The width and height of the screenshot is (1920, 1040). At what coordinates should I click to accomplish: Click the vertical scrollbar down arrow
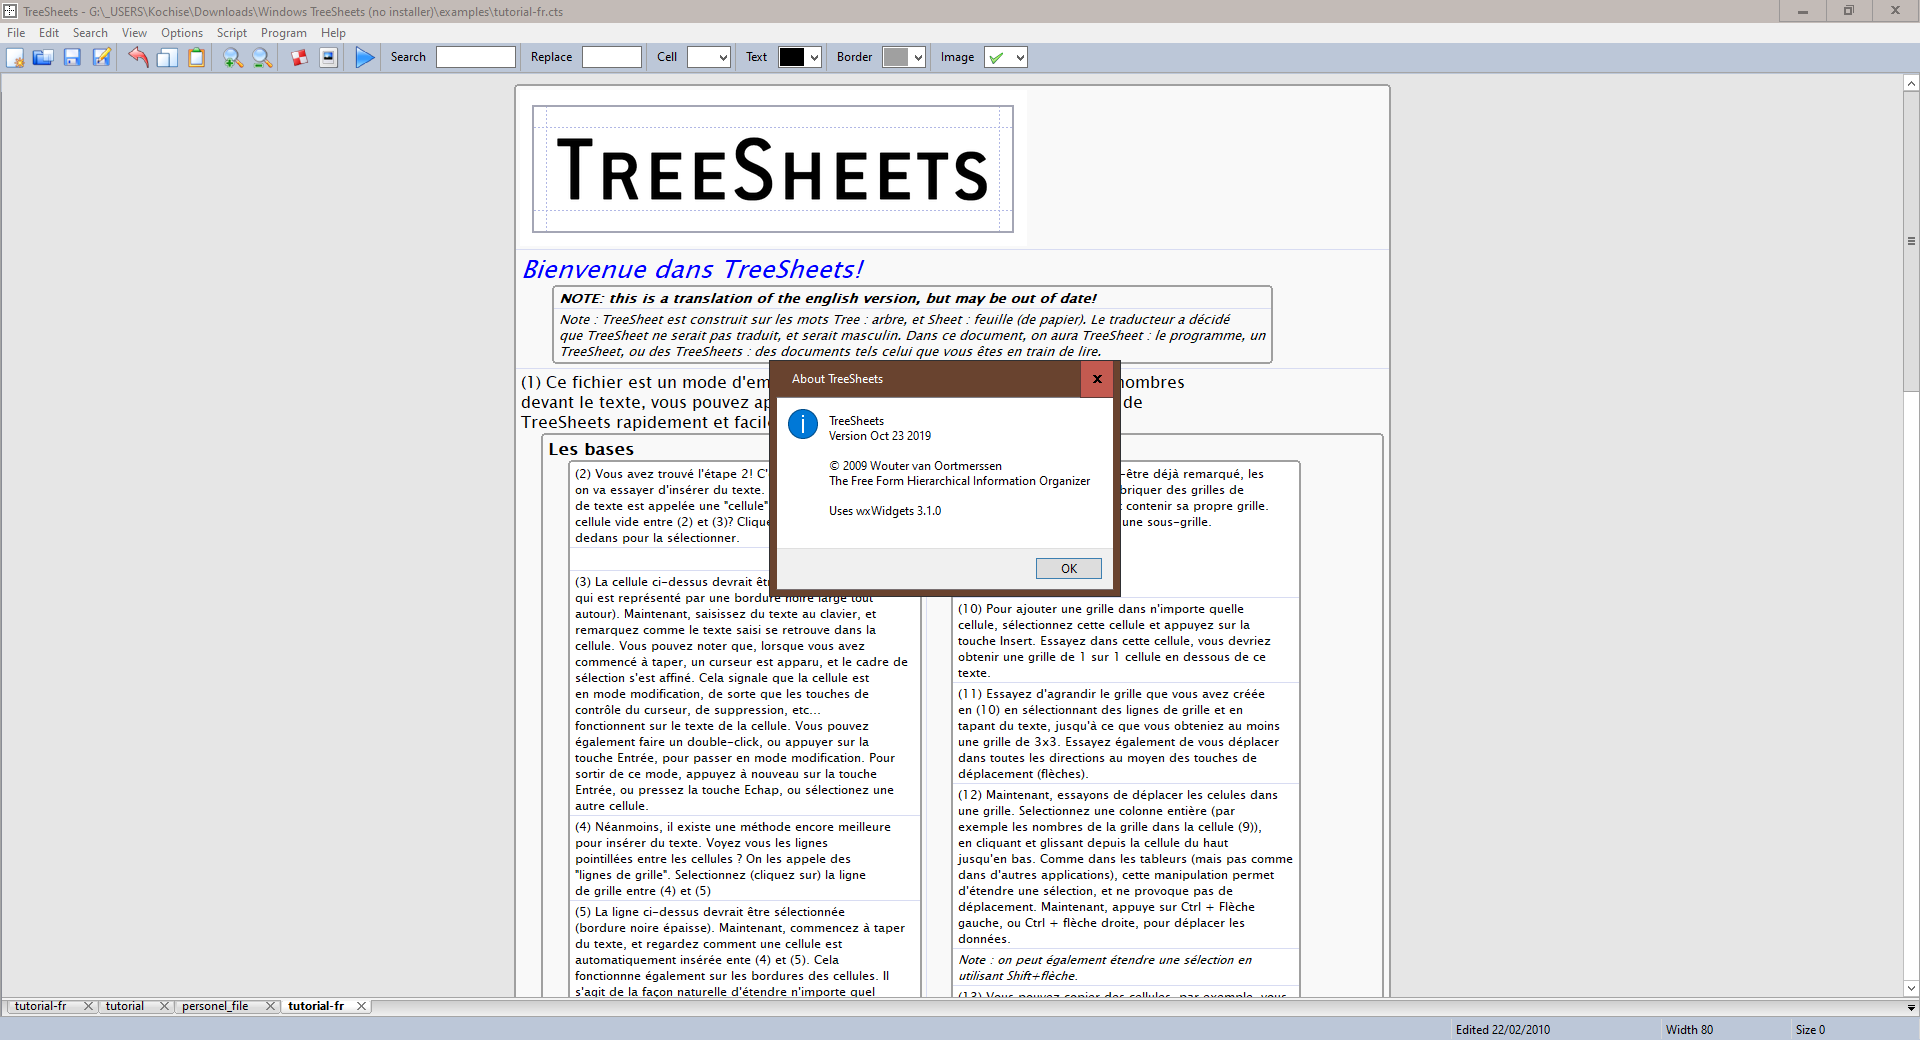pyautogui.click(x=1911, y=988)
